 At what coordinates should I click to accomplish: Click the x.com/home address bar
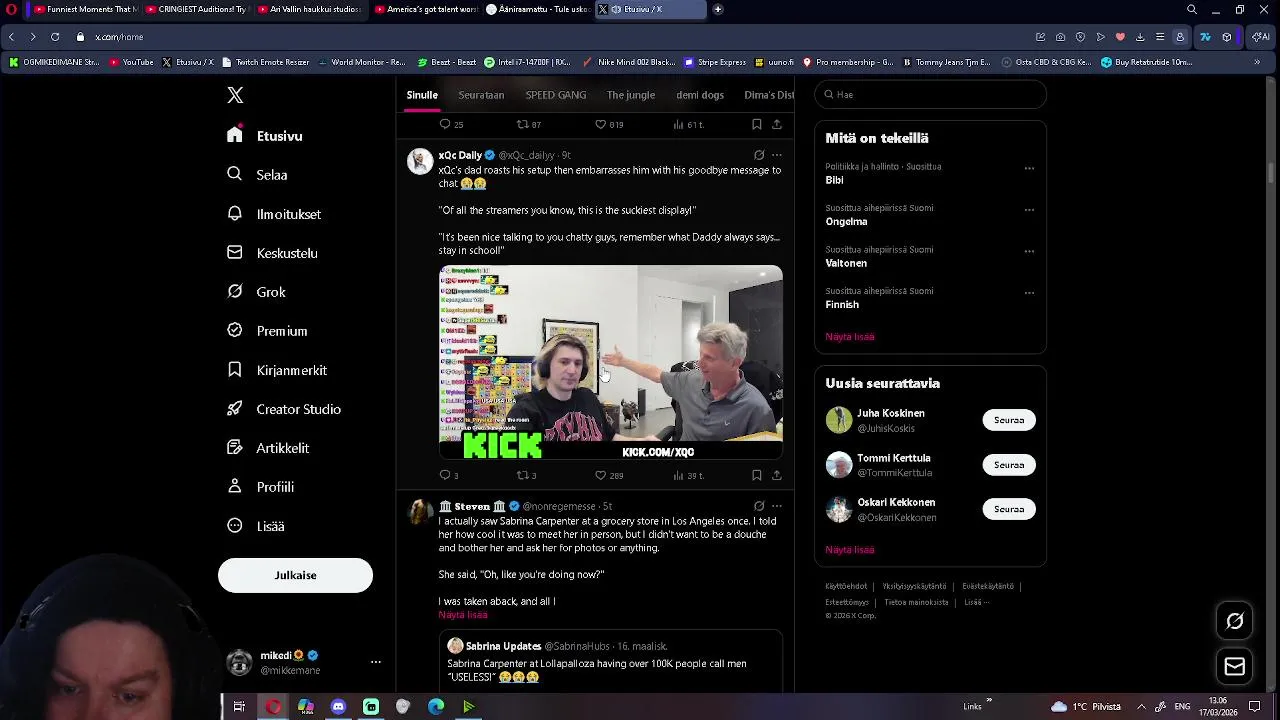pyautogui.click(x=119, y=37)
